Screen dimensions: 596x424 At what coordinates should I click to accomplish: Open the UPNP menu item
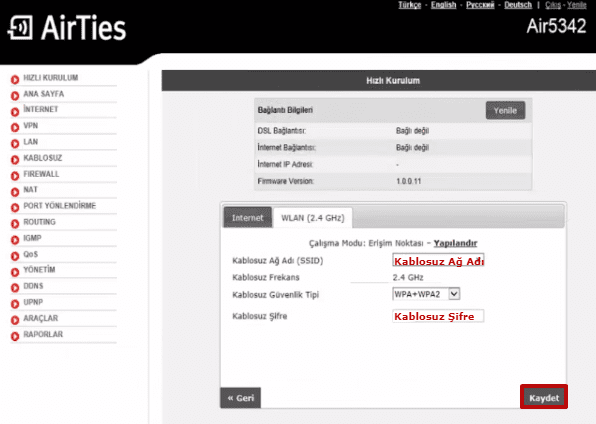tap(33, 302)
